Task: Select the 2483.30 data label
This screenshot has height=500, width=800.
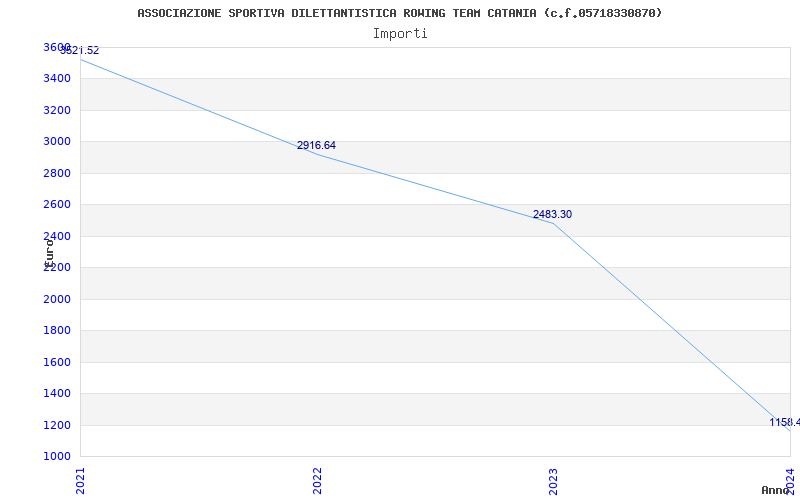Action: [553, 214]
